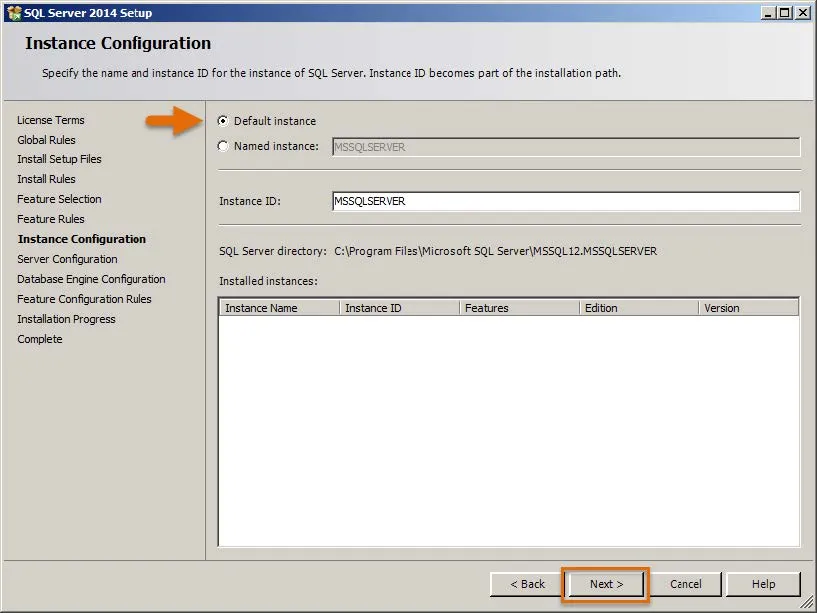This screenshot has width=817, height=613.
Task: Sort by Version column header
Action: coord(748,308)
